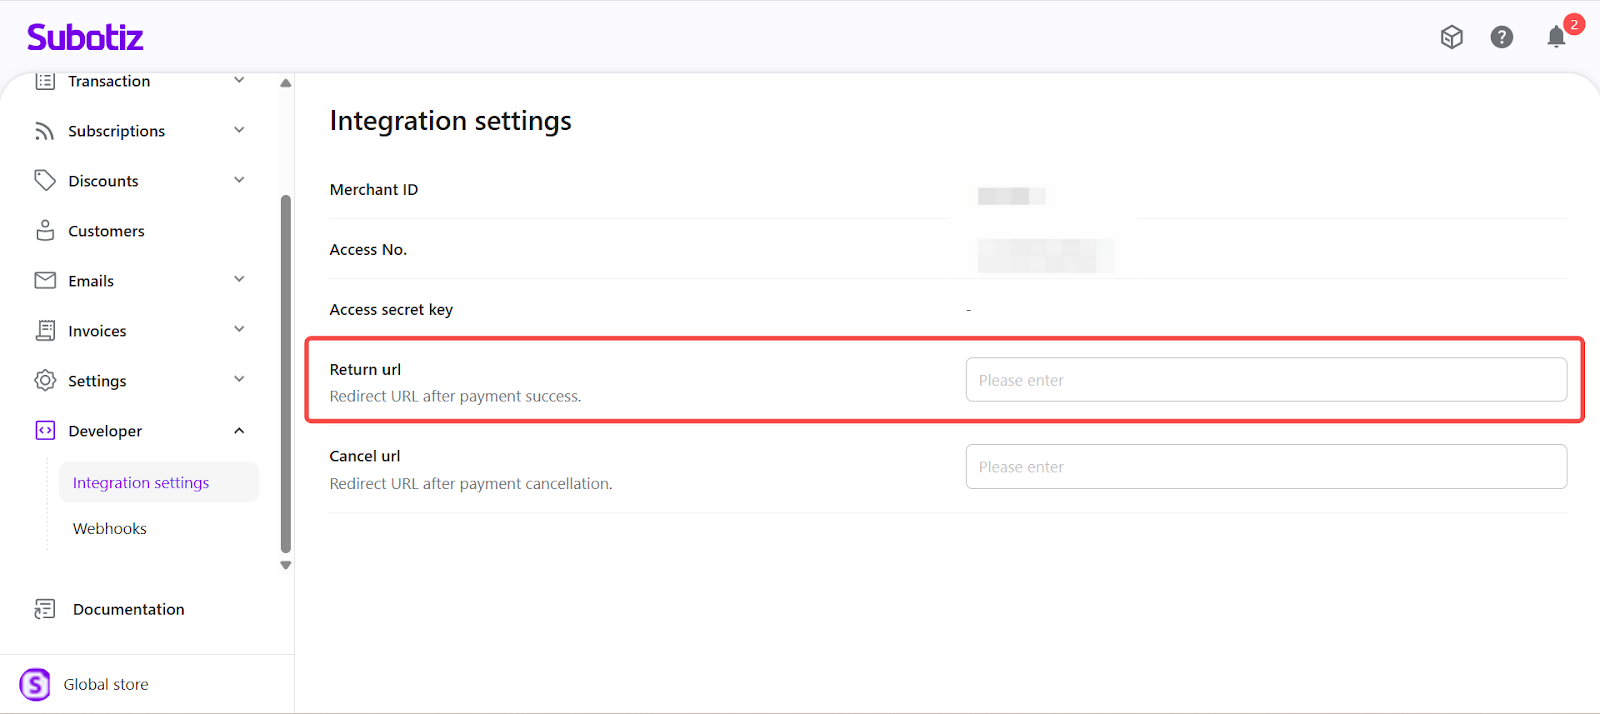Click the Subotiz logo
This screenshot has height=714, width=1600.
tap(85, 38)
